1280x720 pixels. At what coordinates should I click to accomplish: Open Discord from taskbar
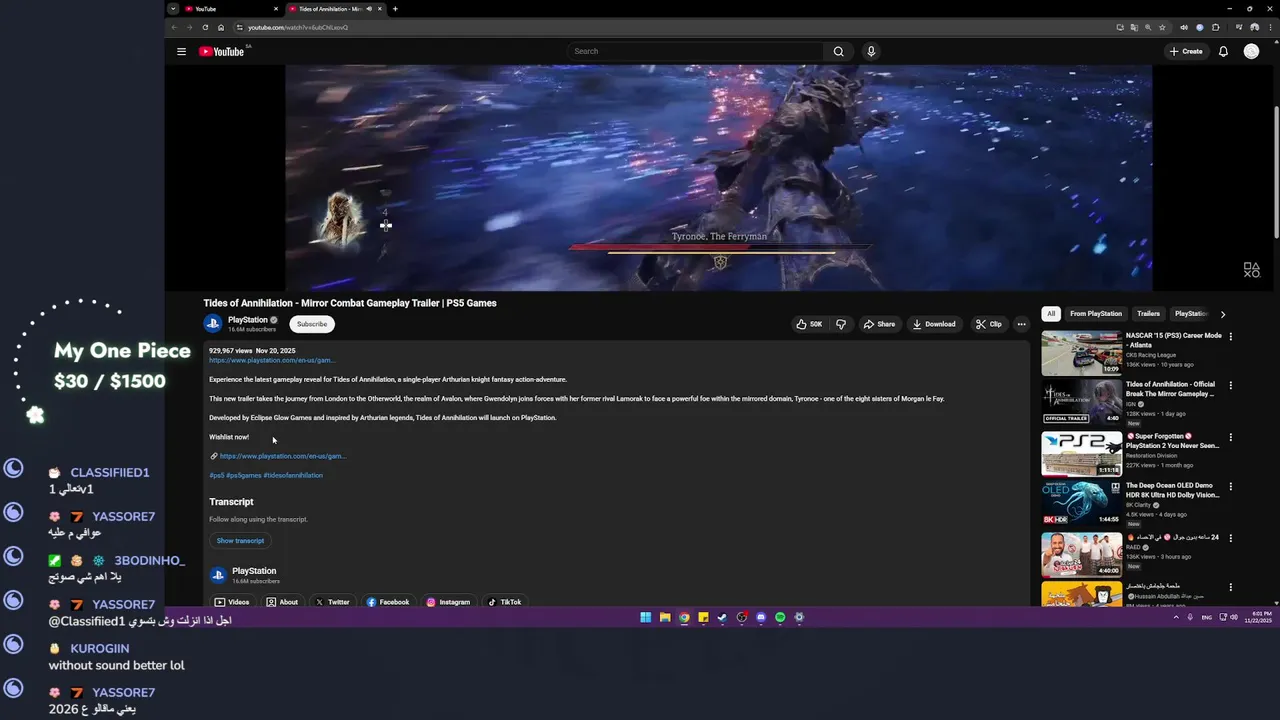pyautogui.click(x=761, y=617)
